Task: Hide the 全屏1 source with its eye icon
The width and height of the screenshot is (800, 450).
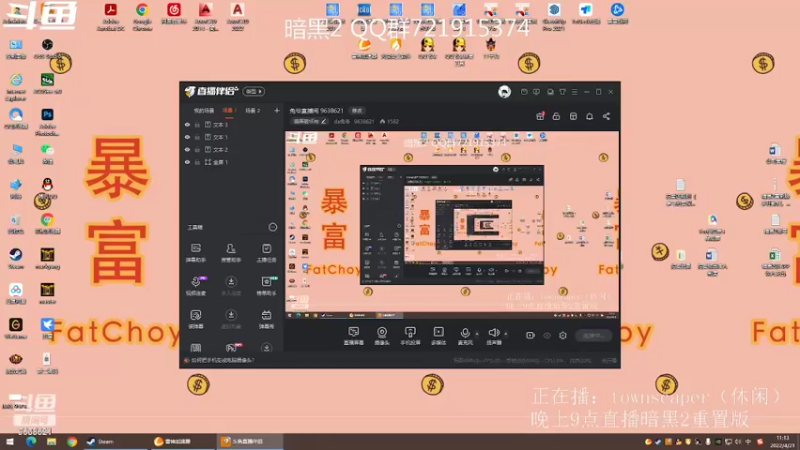Action: point(187,162)
